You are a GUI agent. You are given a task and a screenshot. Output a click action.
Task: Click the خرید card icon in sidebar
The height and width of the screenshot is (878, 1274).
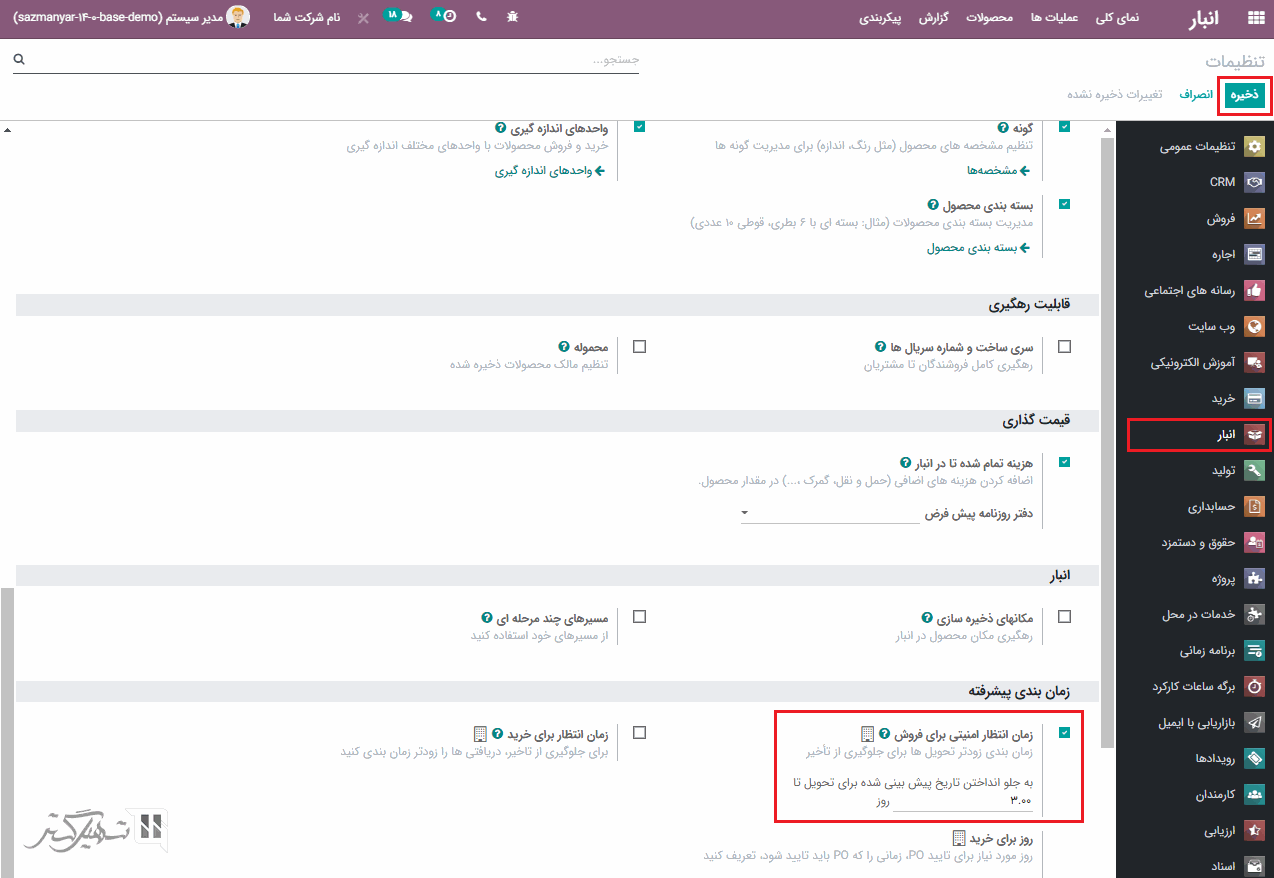[1254, 398]
